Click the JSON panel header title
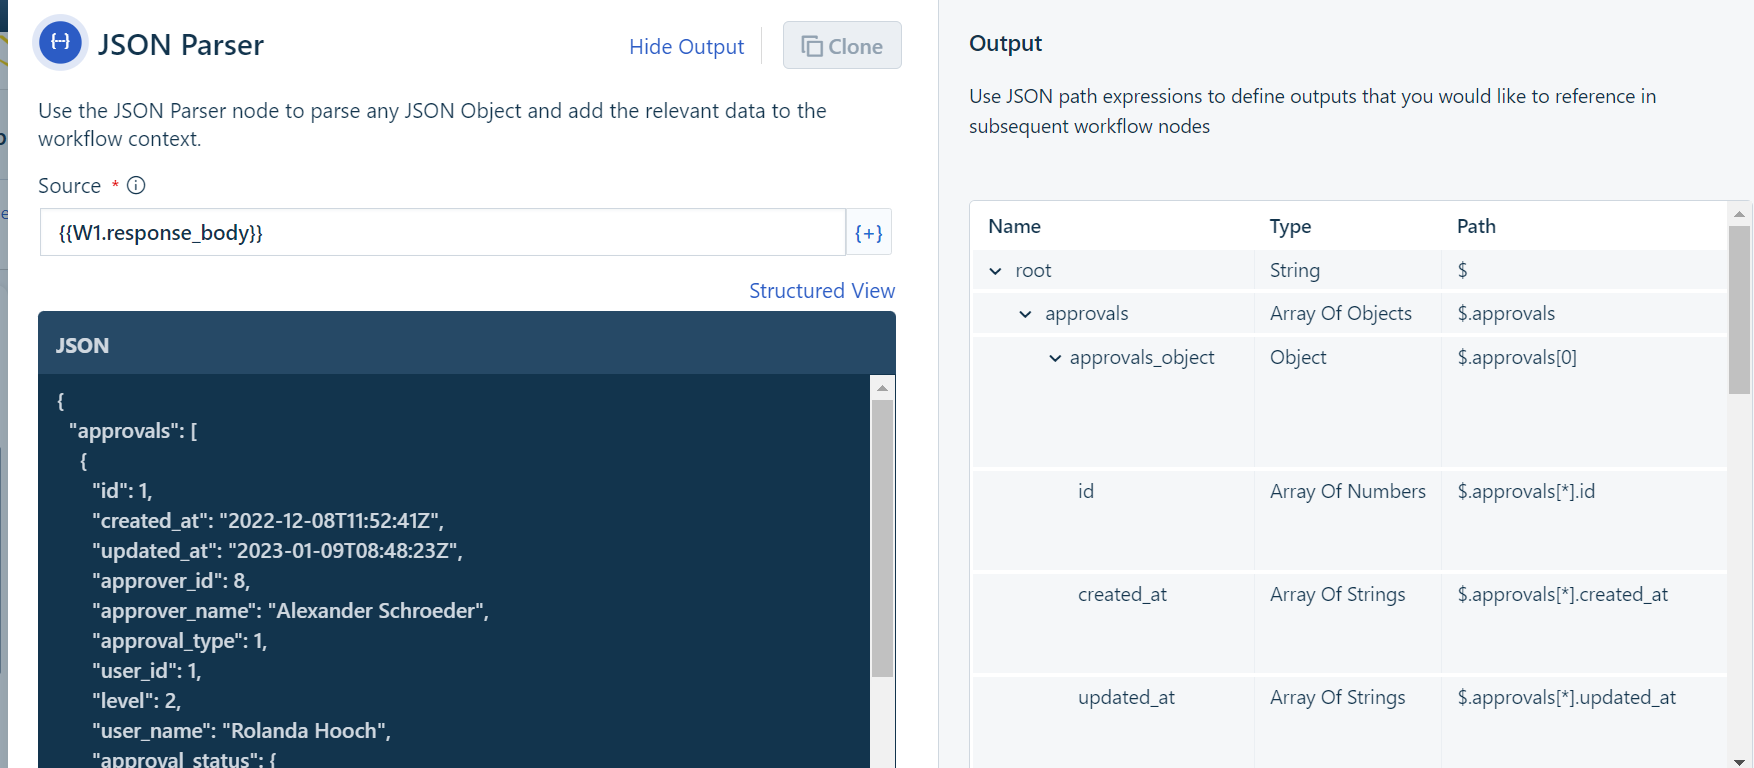 pos(82,345)
